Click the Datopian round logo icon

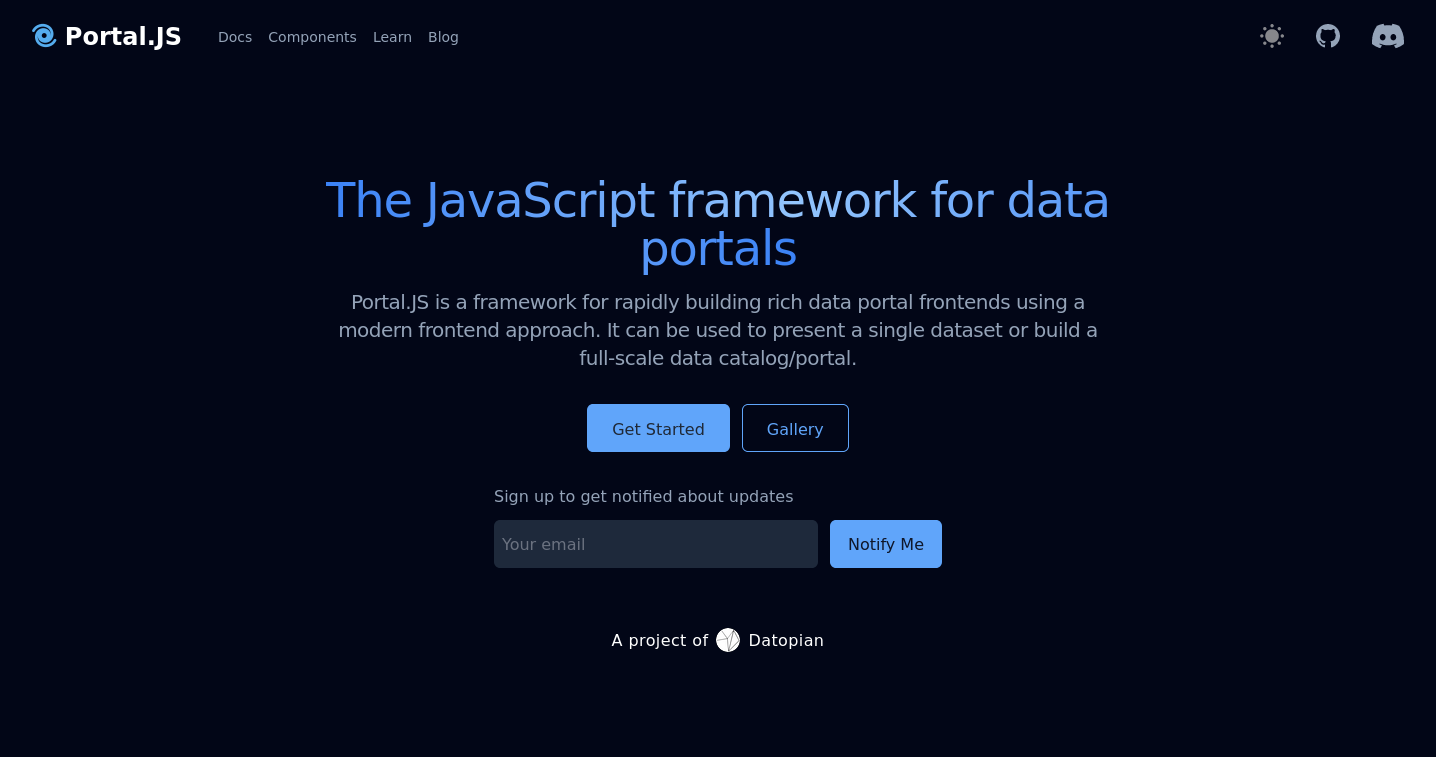728,640
